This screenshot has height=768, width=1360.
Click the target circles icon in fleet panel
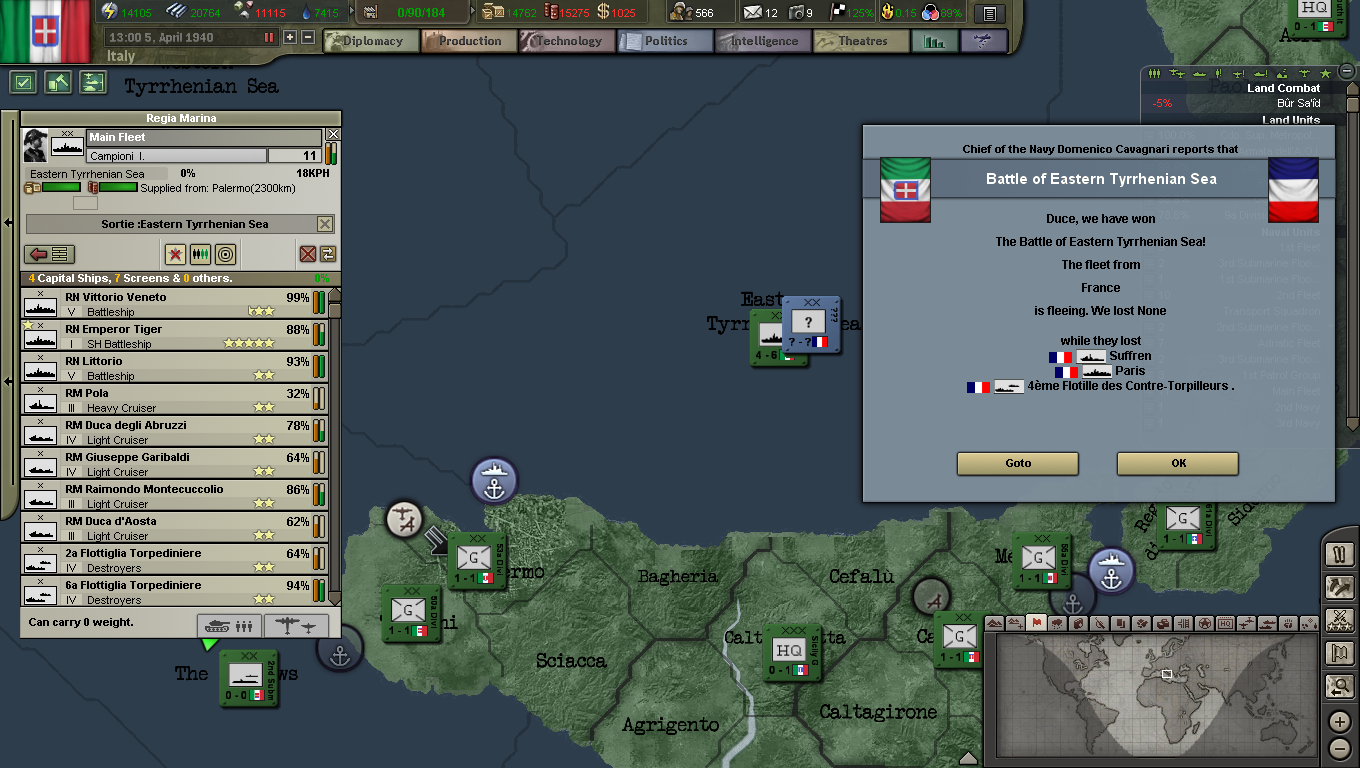click(x=226, y=254)
